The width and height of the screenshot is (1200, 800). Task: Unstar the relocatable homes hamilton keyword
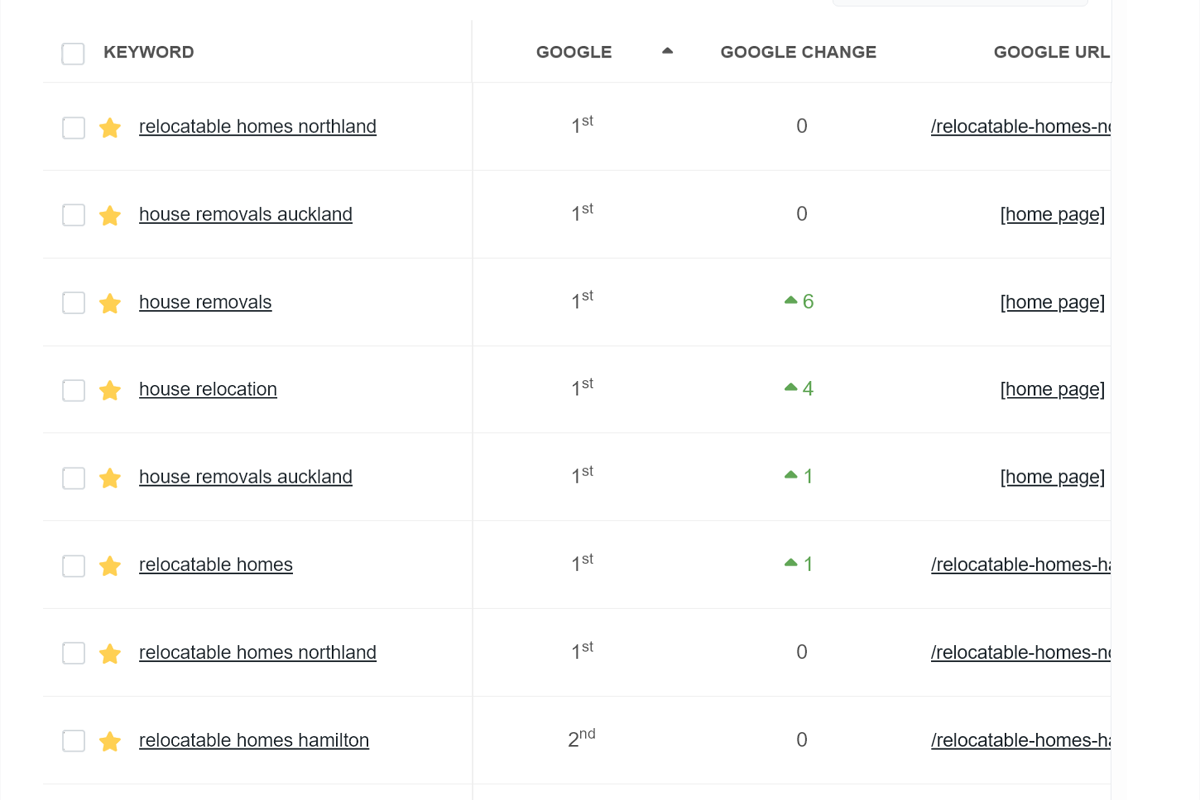point(110,741)
